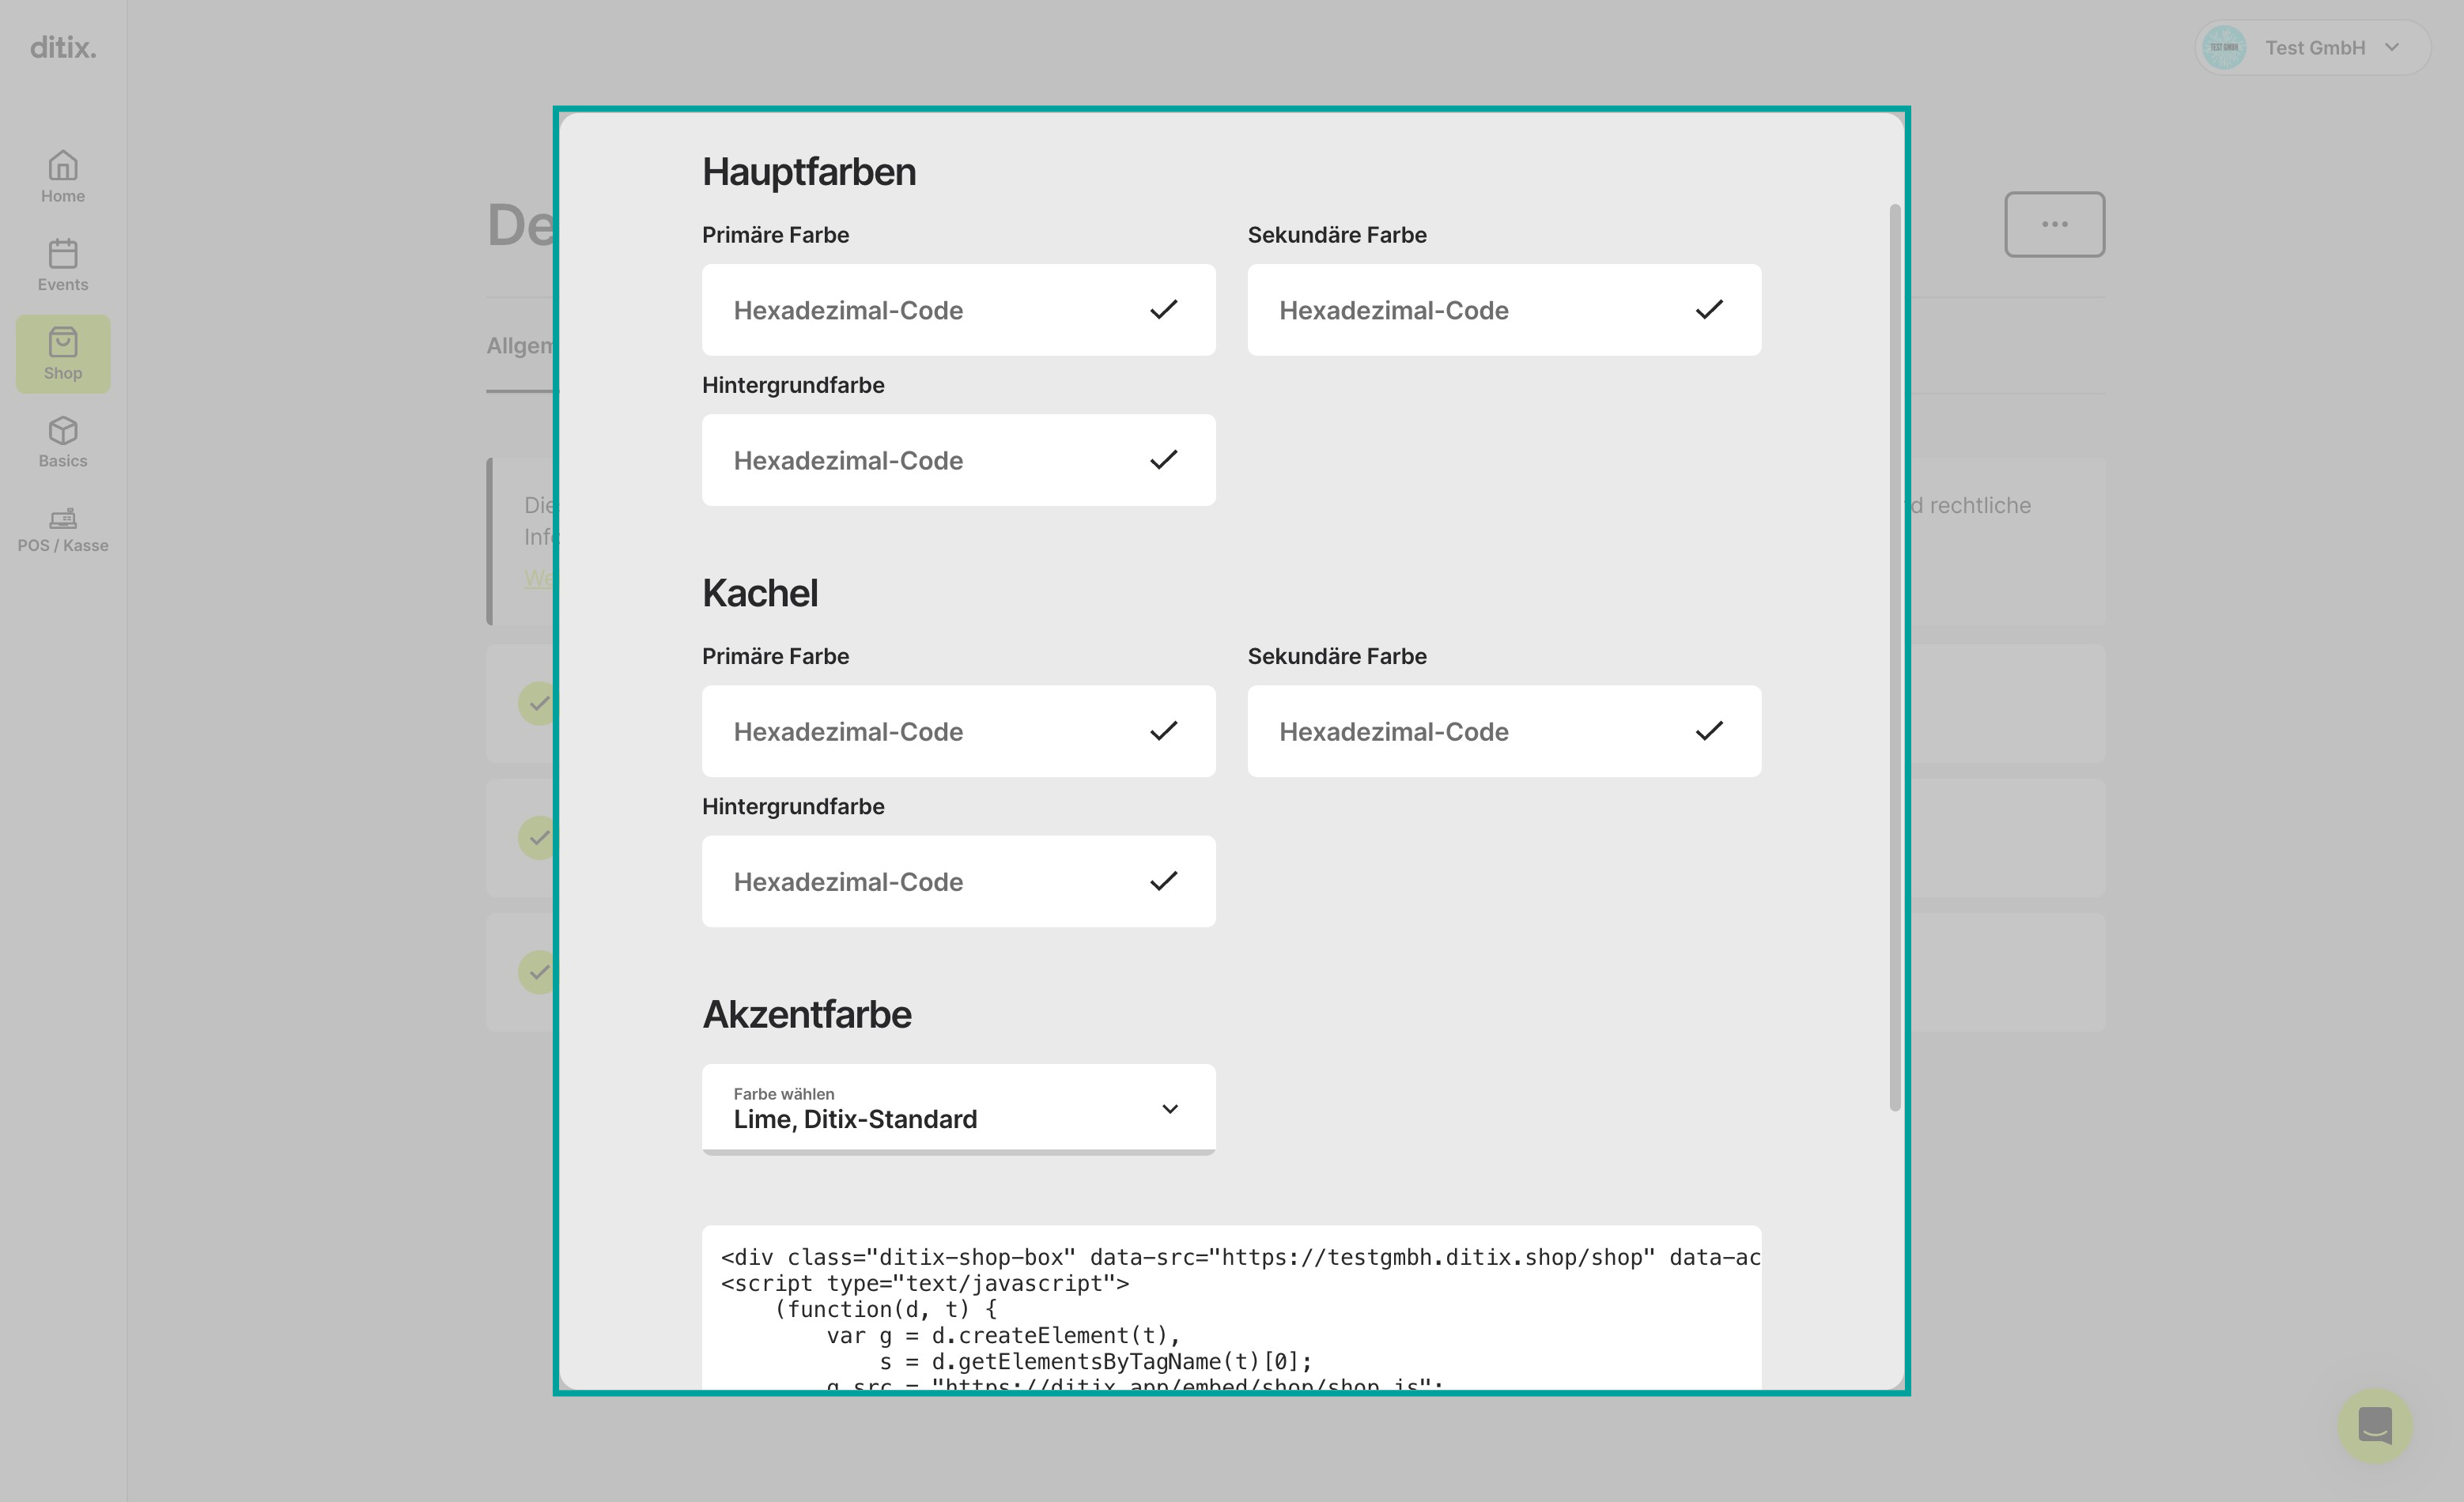Open the three-dots more options menu

coord(2054,224)
